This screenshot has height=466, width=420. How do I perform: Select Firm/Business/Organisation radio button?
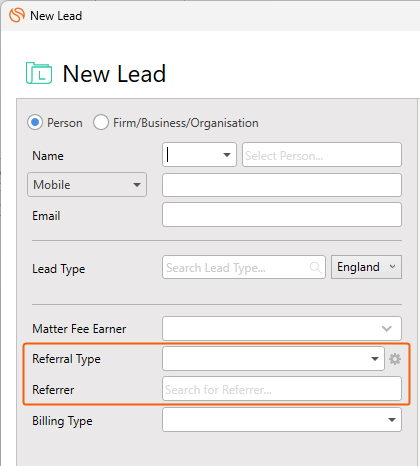(x=101, y=122)
